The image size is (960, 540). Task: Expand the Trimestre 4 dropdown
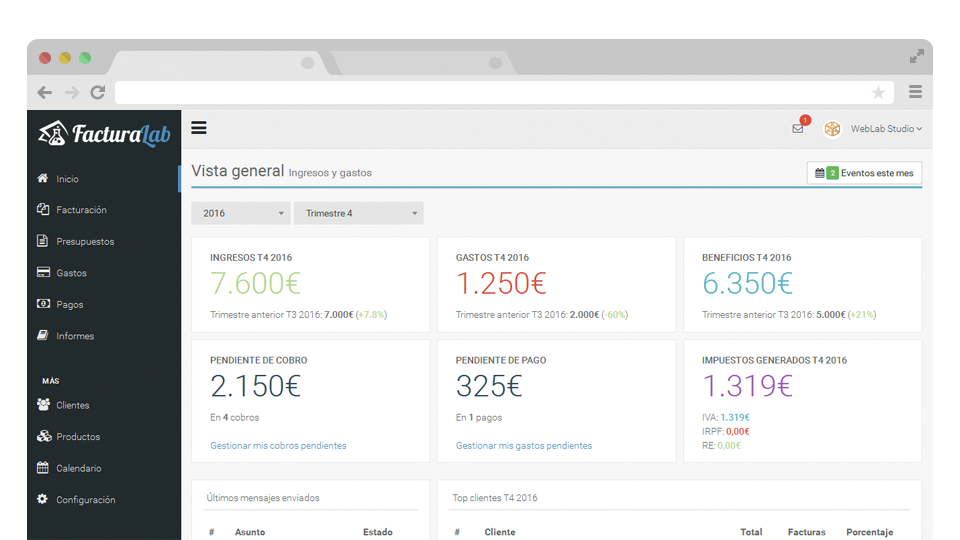358,213
